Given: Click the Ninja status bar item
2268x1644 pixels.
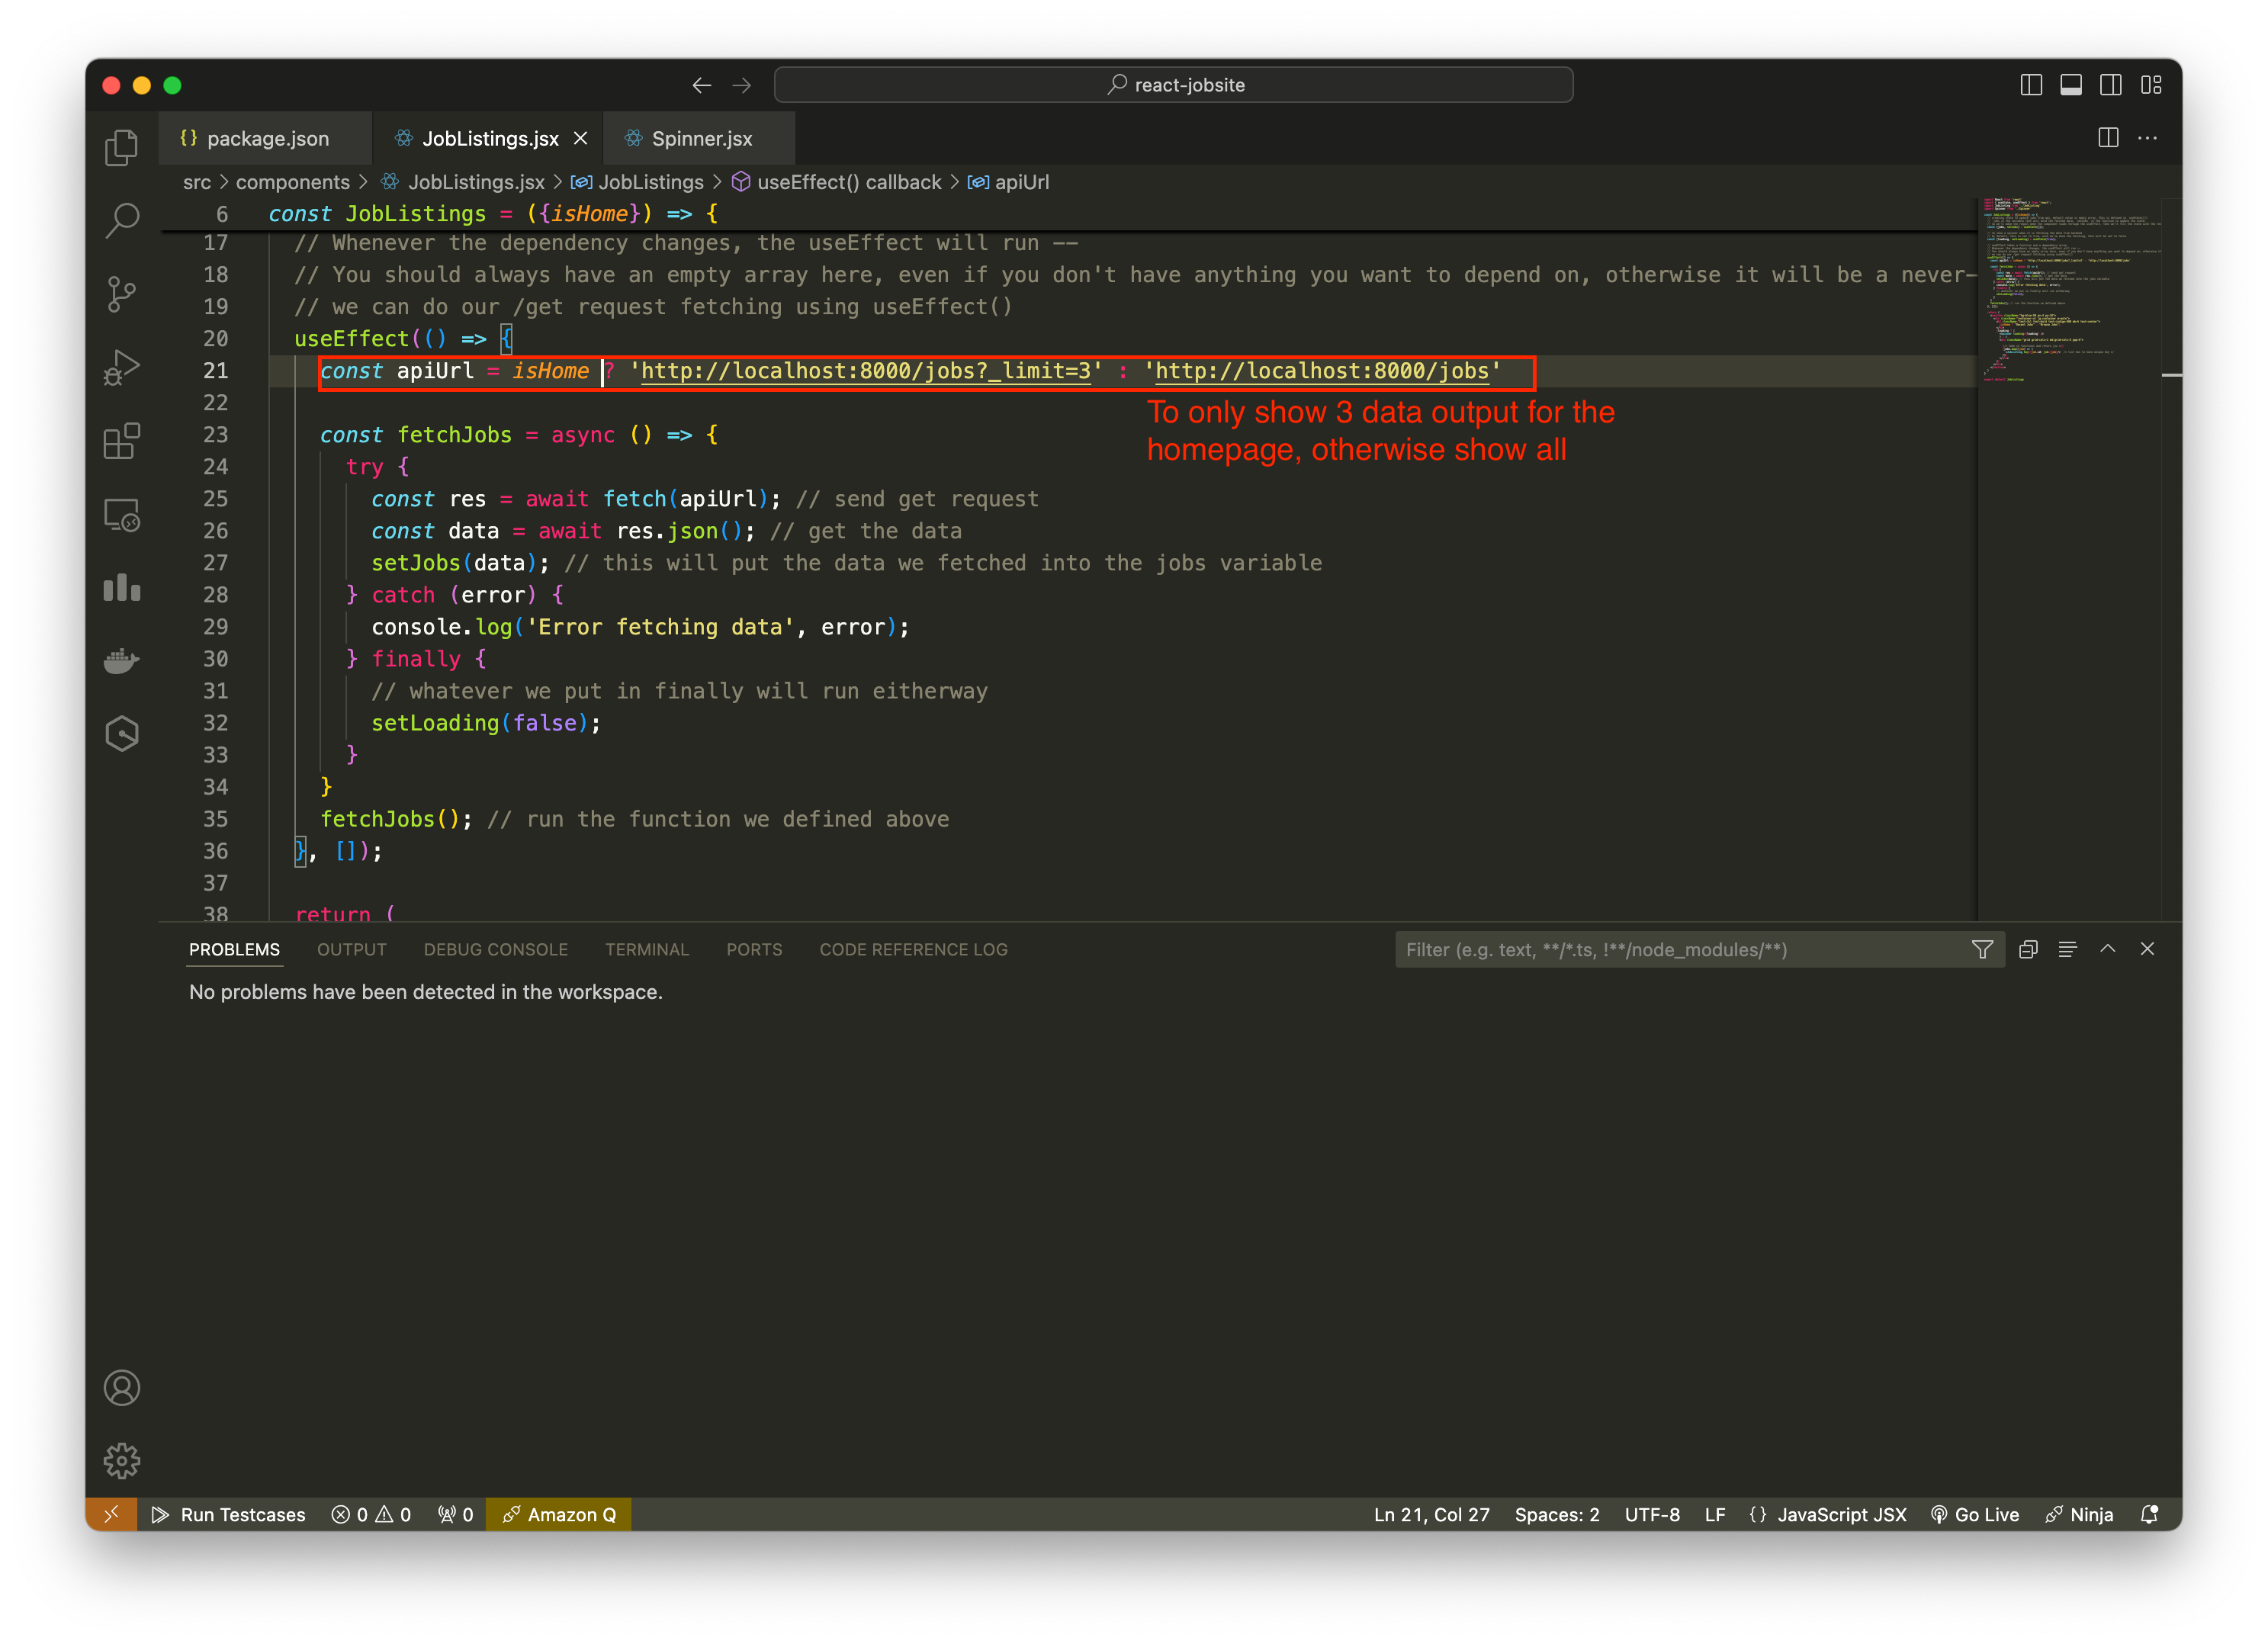Looking at the screenshot, I should 2080,1514.
